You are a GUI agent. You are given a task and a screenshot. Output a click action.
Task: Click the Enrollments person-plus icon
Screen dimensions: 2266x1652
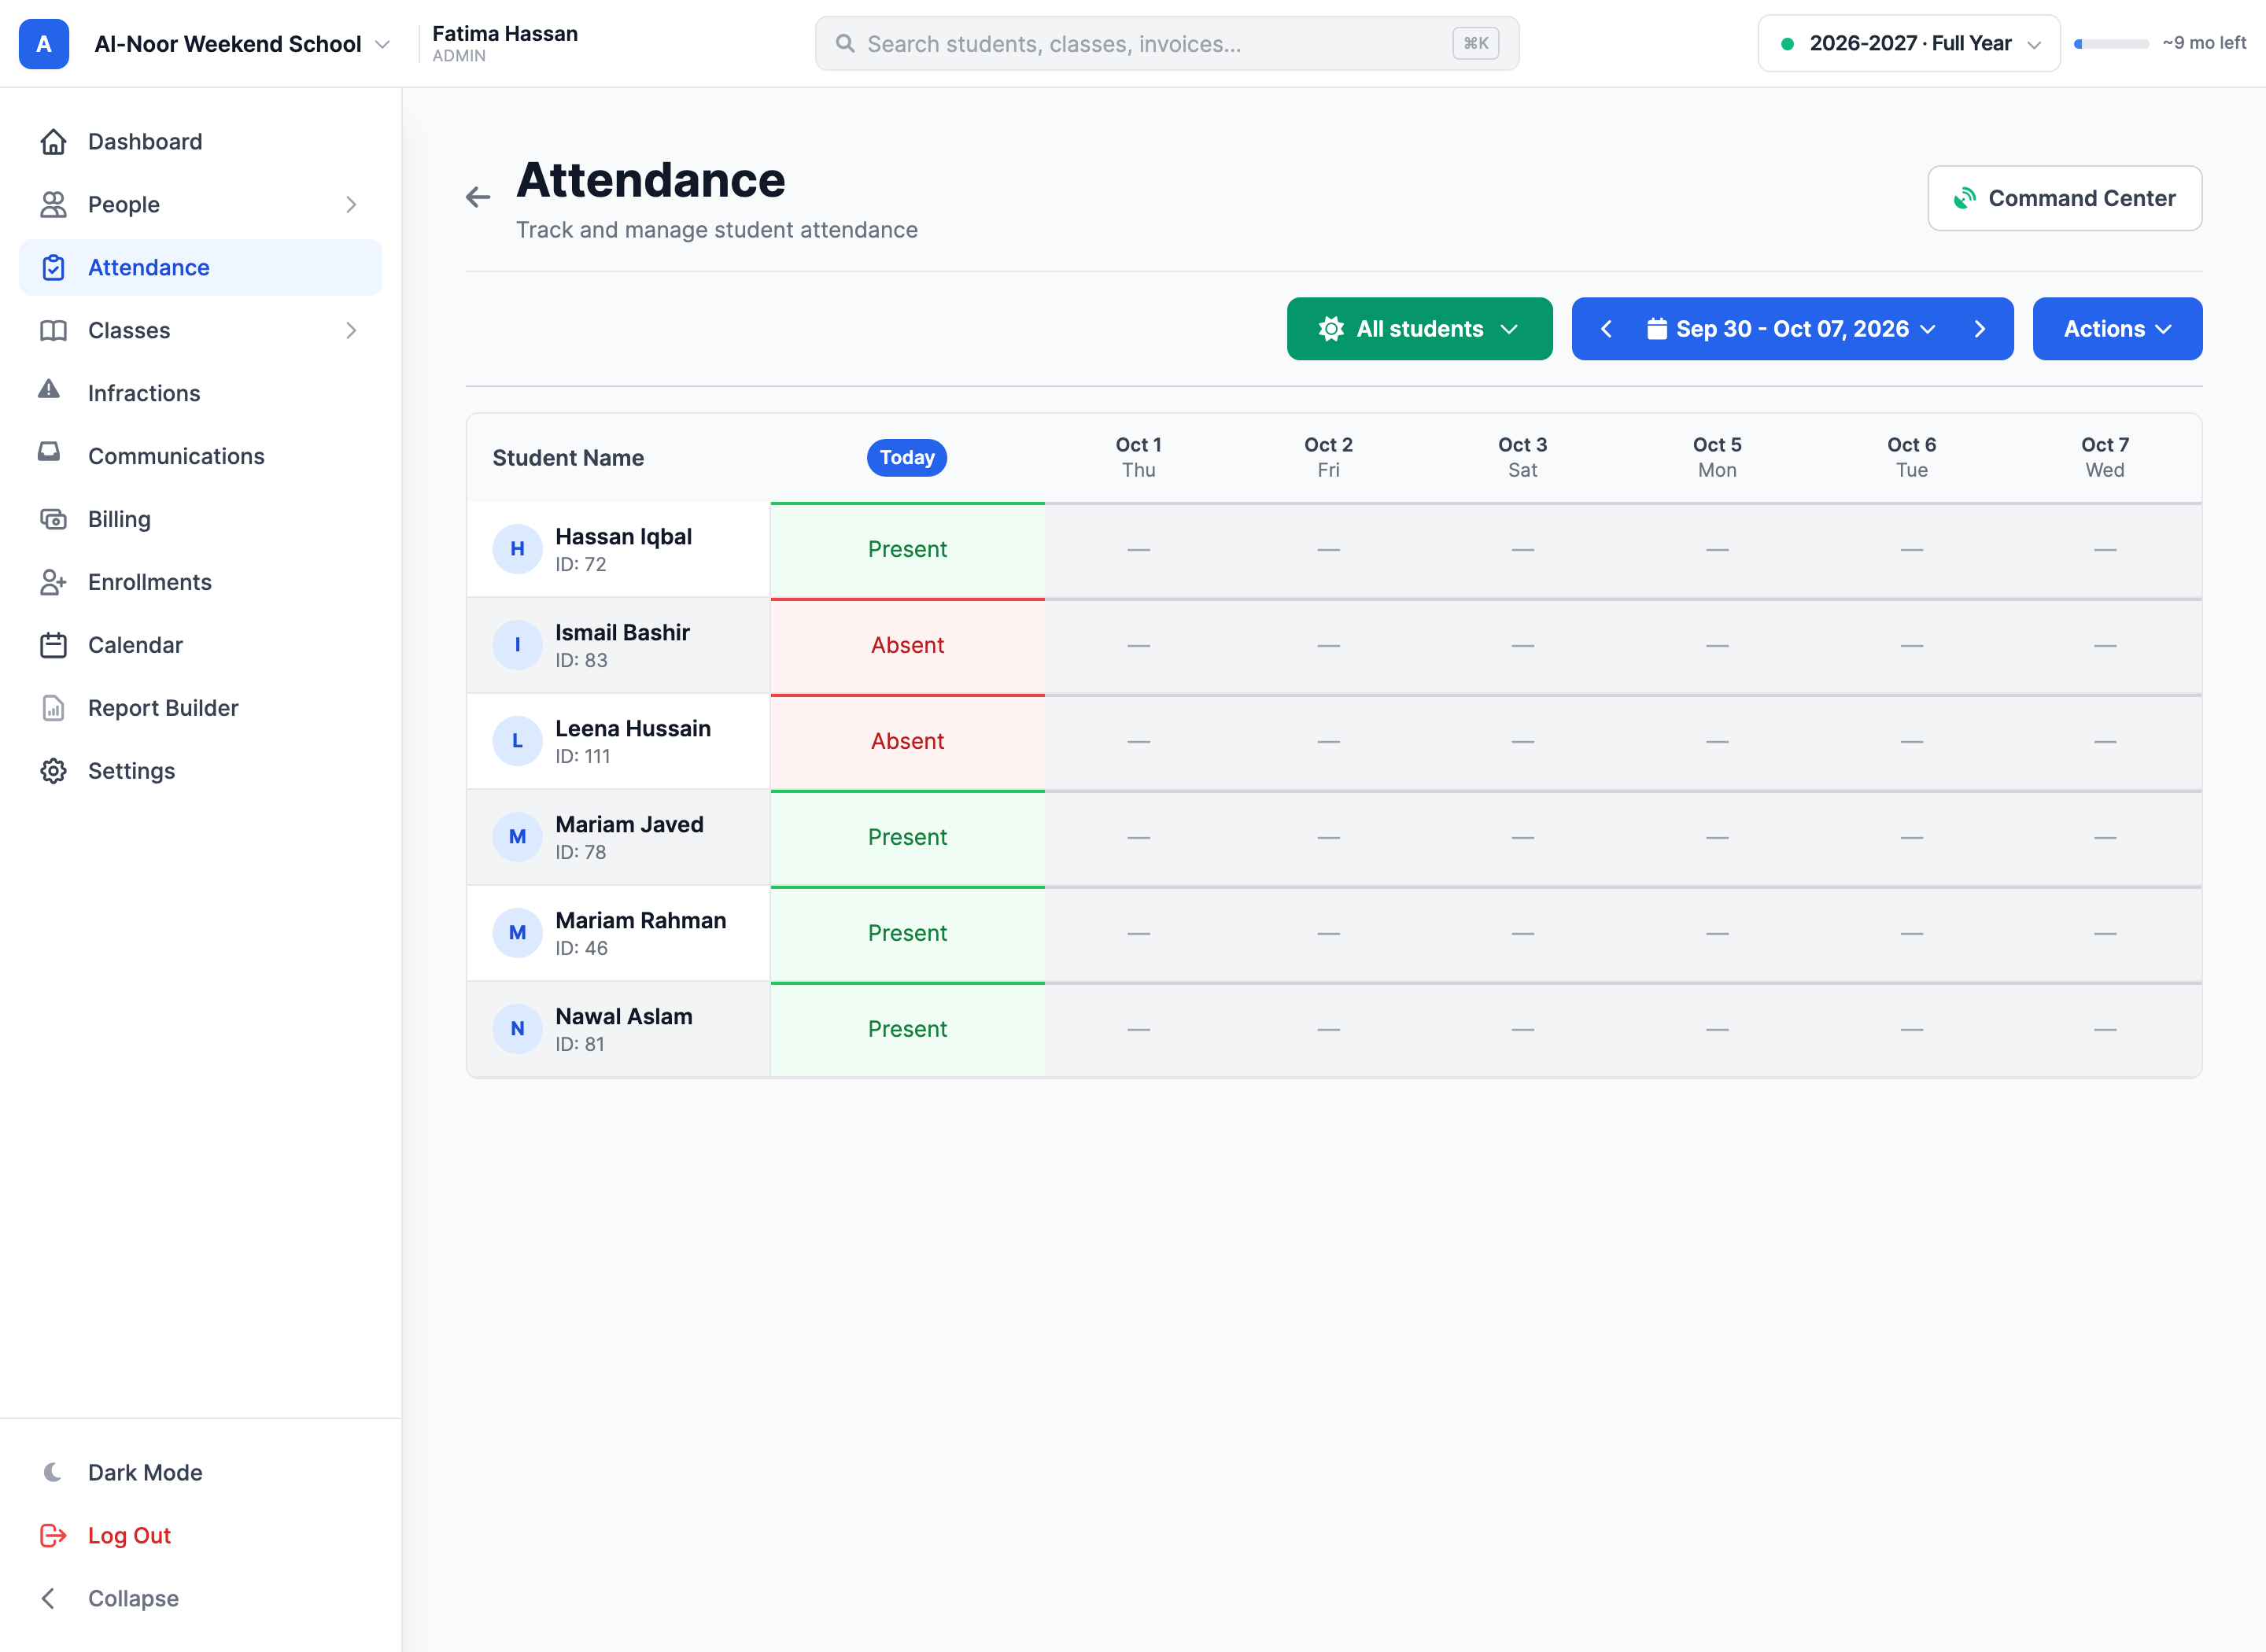coord(53,582)
